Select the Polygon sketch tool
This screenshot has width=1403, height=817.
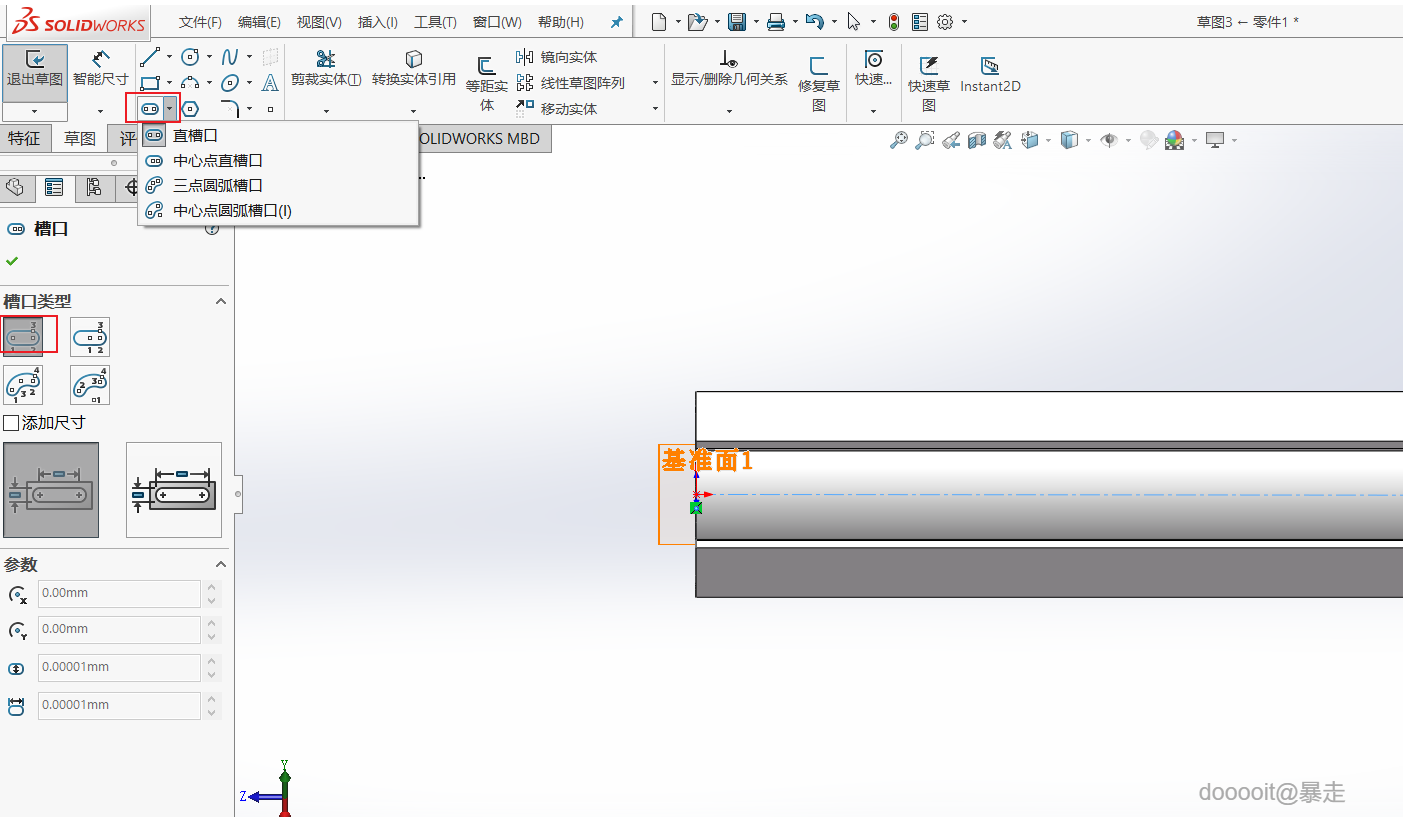[190, 109]
